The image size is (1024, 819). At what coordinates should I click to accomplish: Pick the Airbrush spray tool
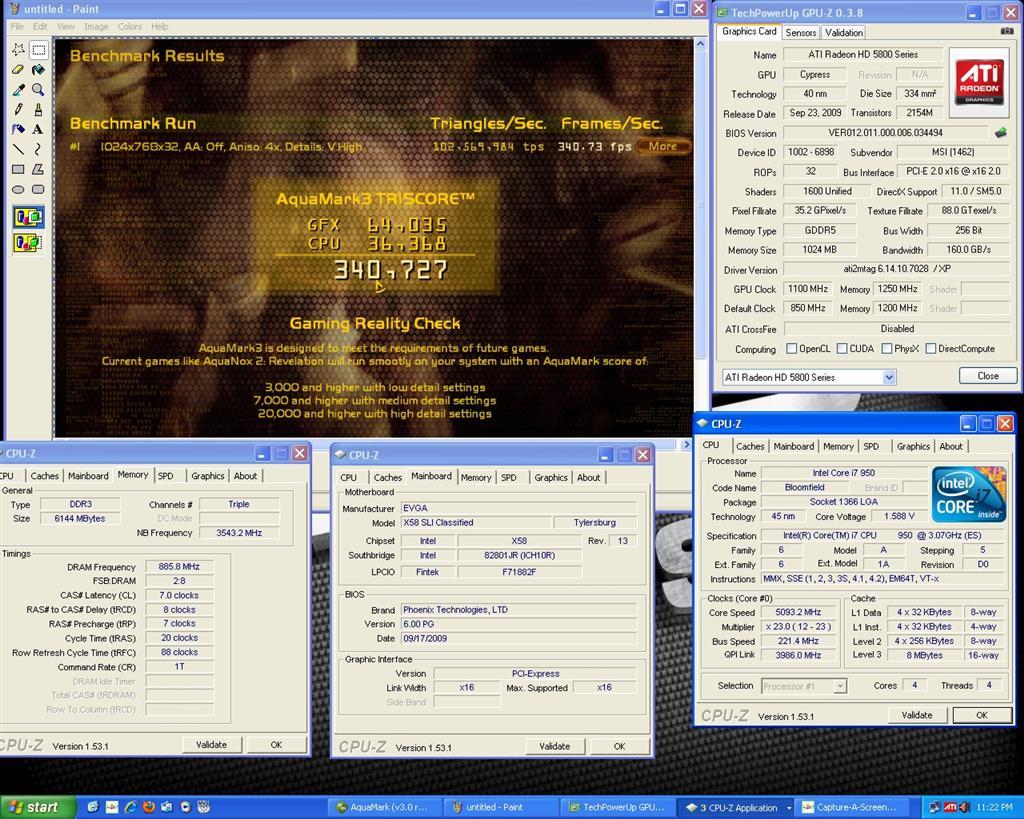tap(18, 129)
